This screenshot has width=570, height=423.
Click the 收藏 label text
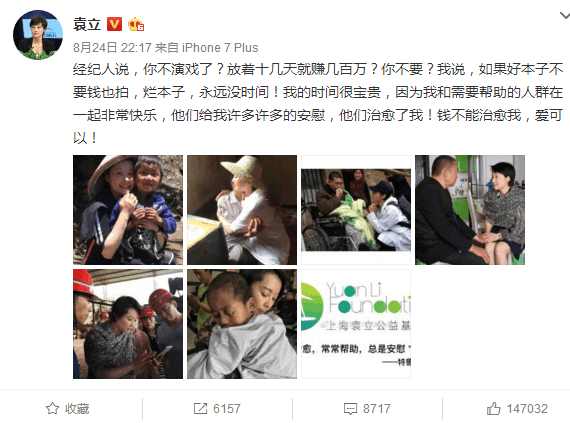pyautogui.click(x=77, y=409)
